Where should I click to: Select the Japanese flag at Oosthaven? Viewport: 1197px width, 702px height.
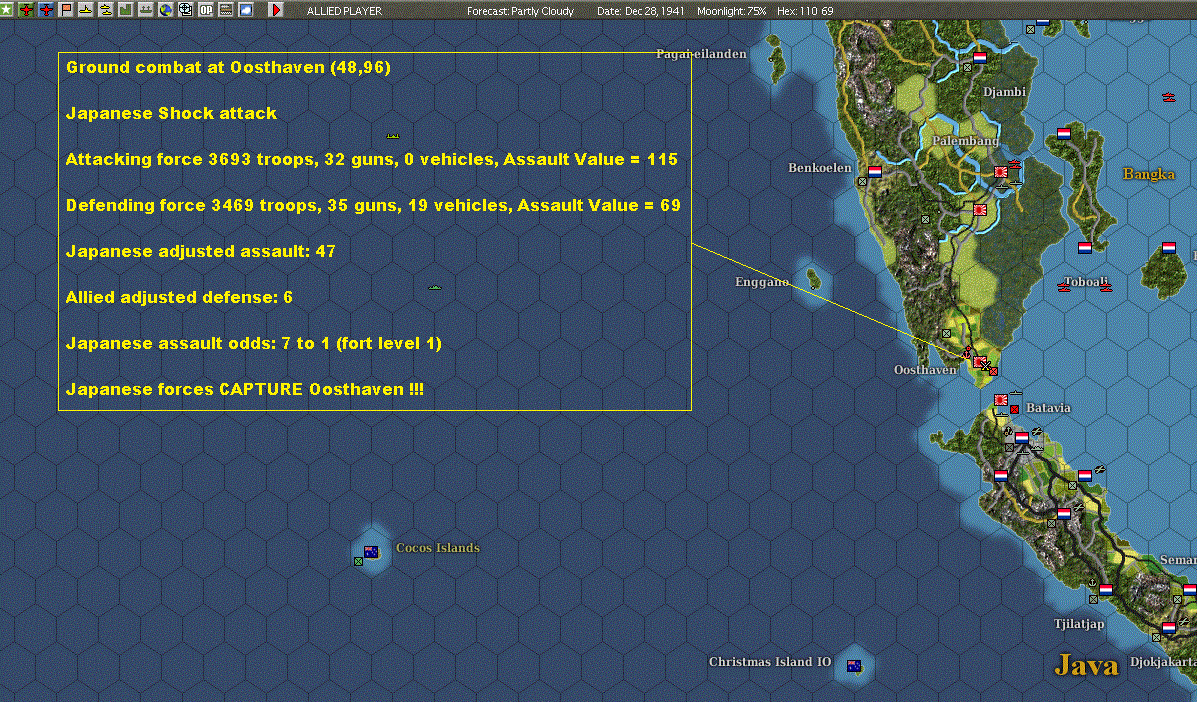point(979,362)
